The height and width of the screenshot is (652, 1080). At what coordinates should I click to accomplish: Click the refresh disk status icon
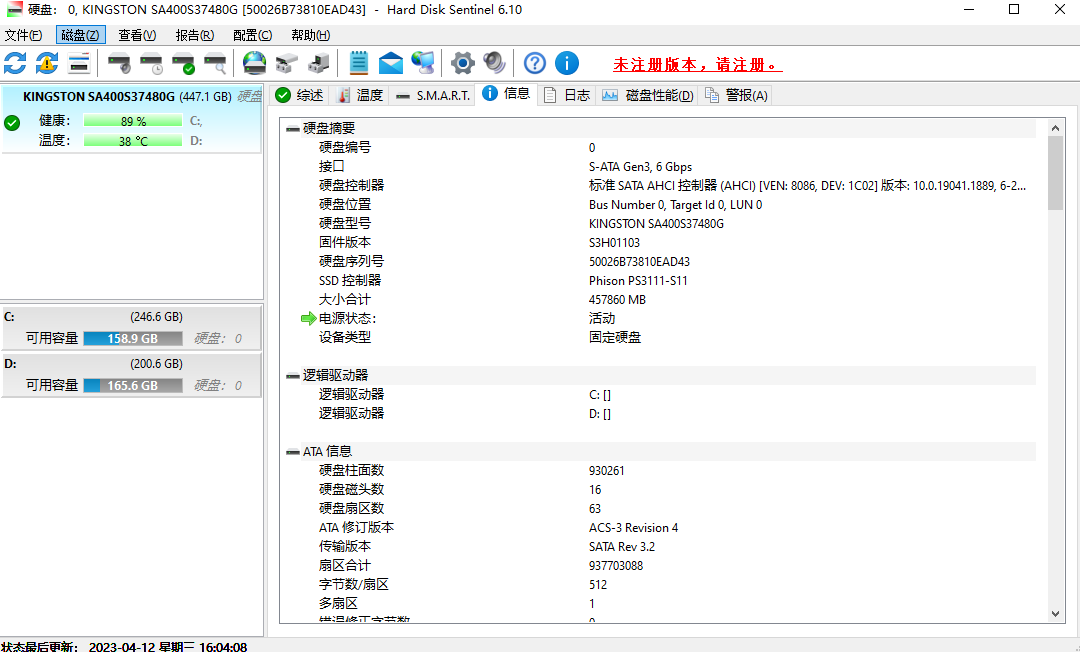point(14,62)
